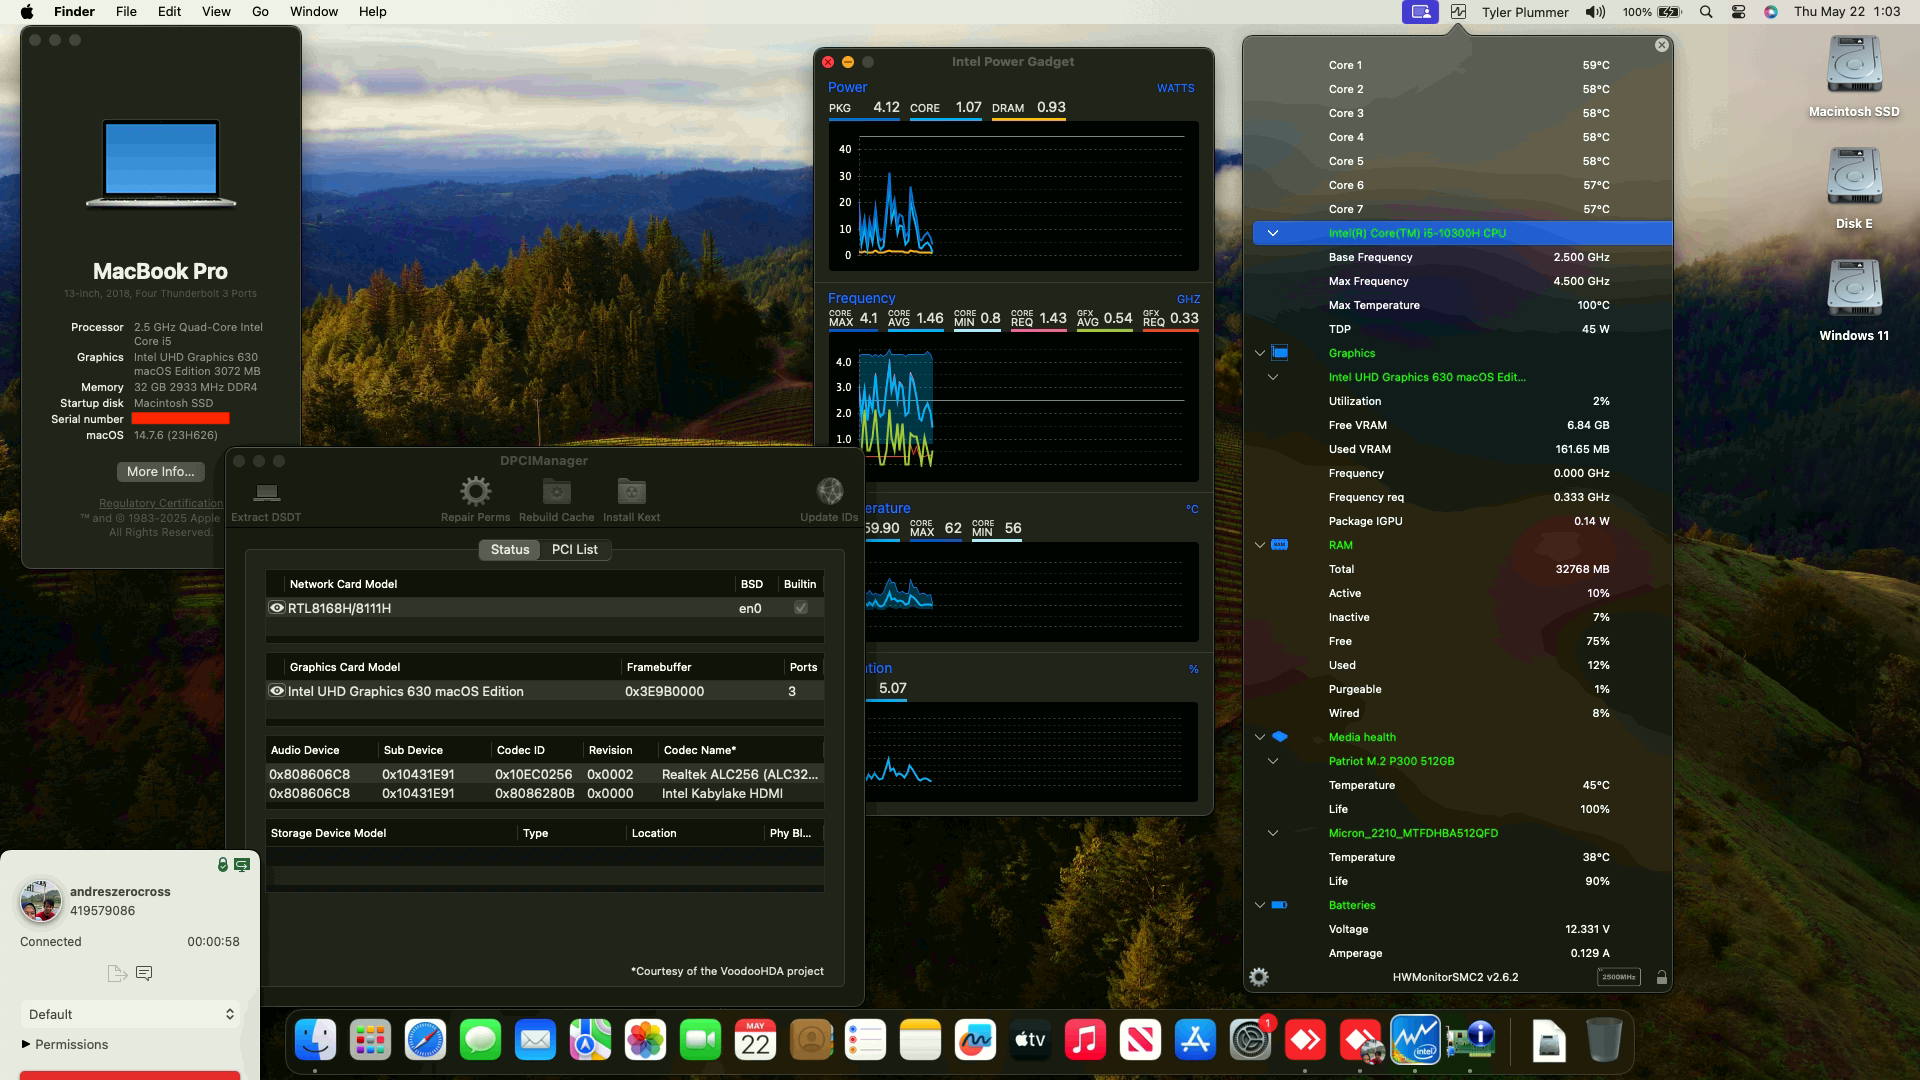
Task: Open HWMonitorSMC2 settings via gear icon
Action: 1261,976
